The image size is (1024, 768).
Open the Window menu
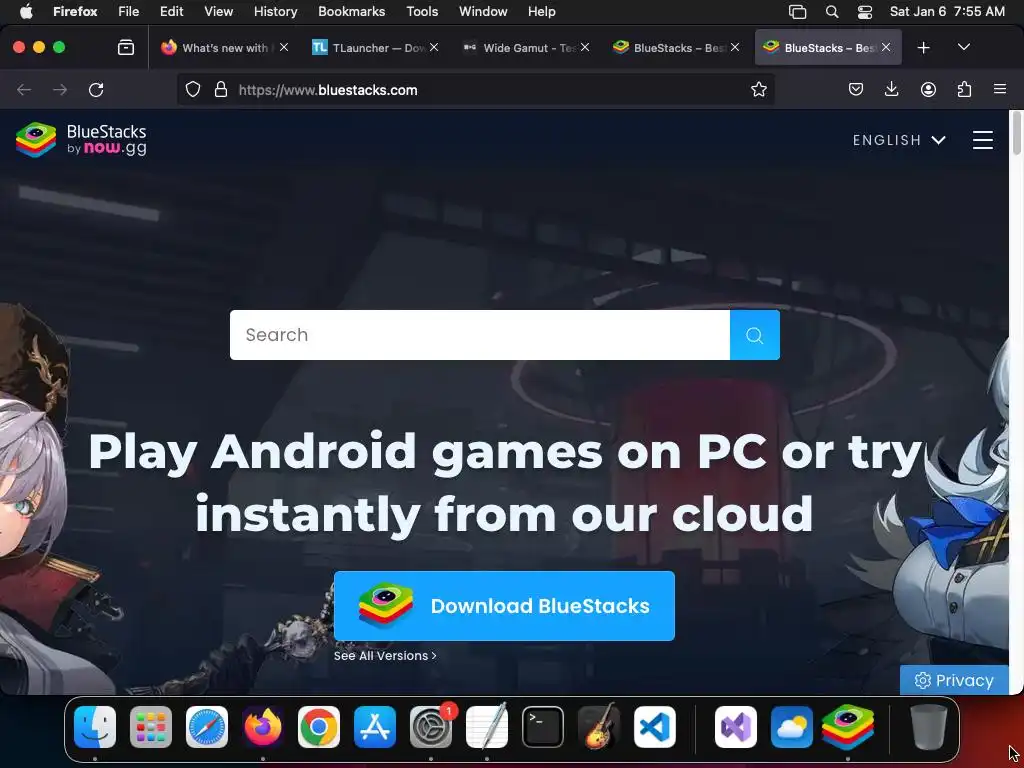click(x=483, y=11)
